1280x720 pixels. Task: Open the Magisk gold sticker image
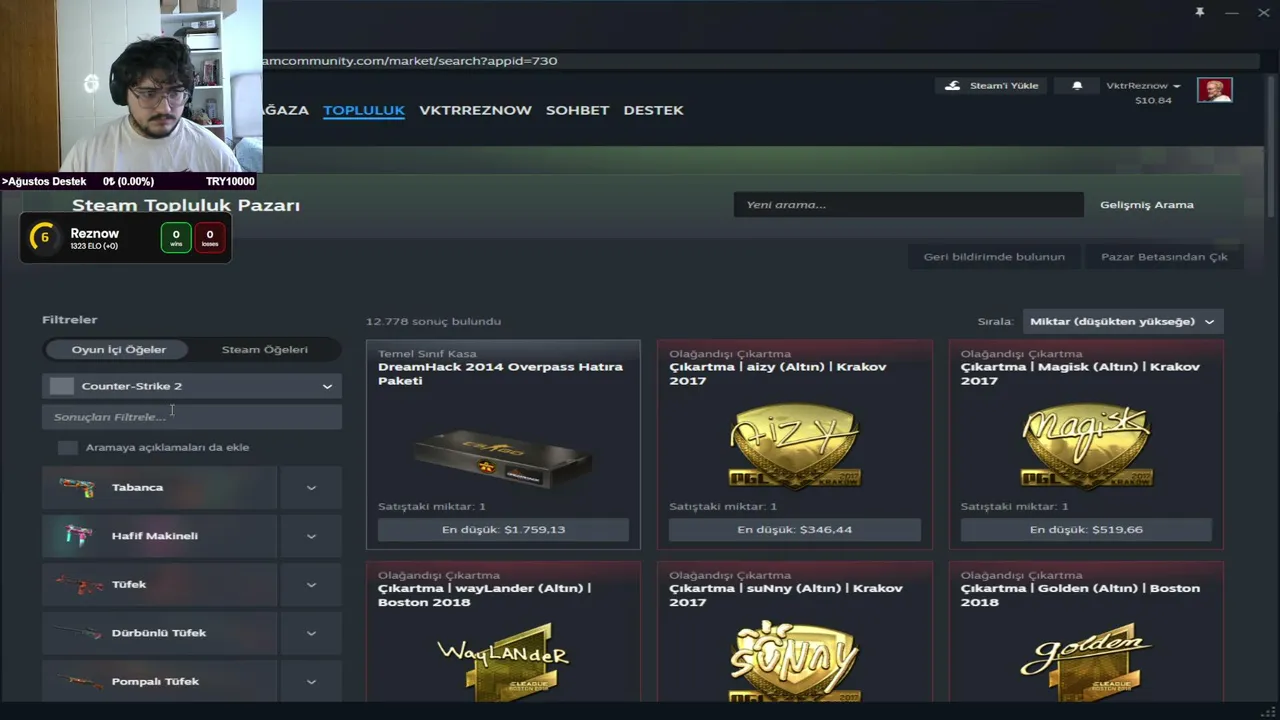1086,446
